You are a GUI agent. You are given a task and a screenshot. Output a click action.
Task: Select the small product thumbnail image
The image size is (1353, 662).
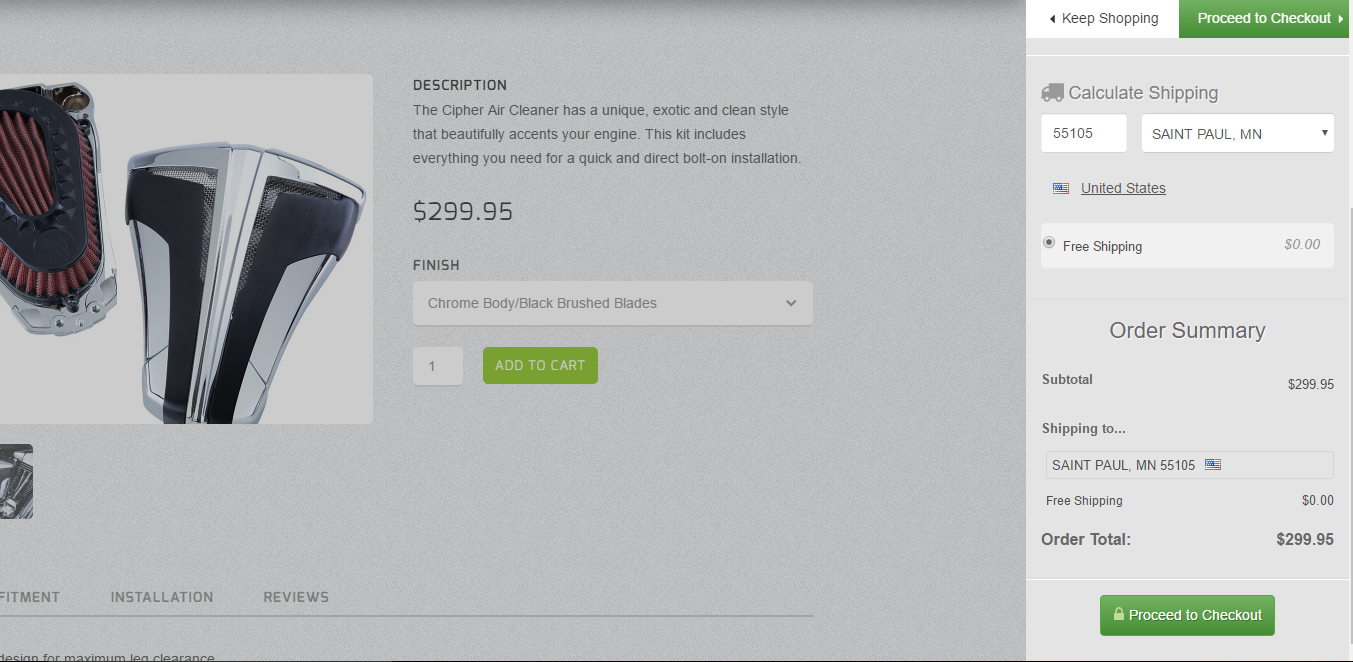16,482
